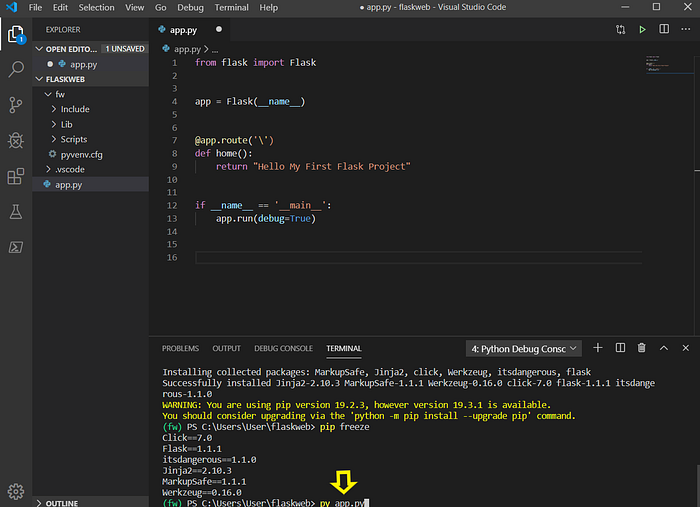
Task: Open the Extensions view
Action: [x=16, y=177]
